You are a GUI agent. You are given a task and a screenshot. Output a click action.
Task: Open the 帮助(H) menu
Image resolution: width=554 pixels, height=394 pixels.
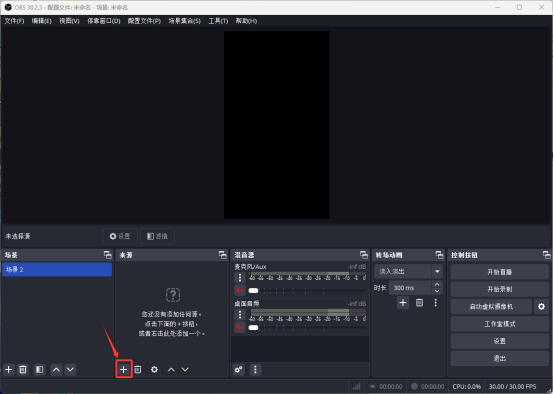click(x=246, y=21)
